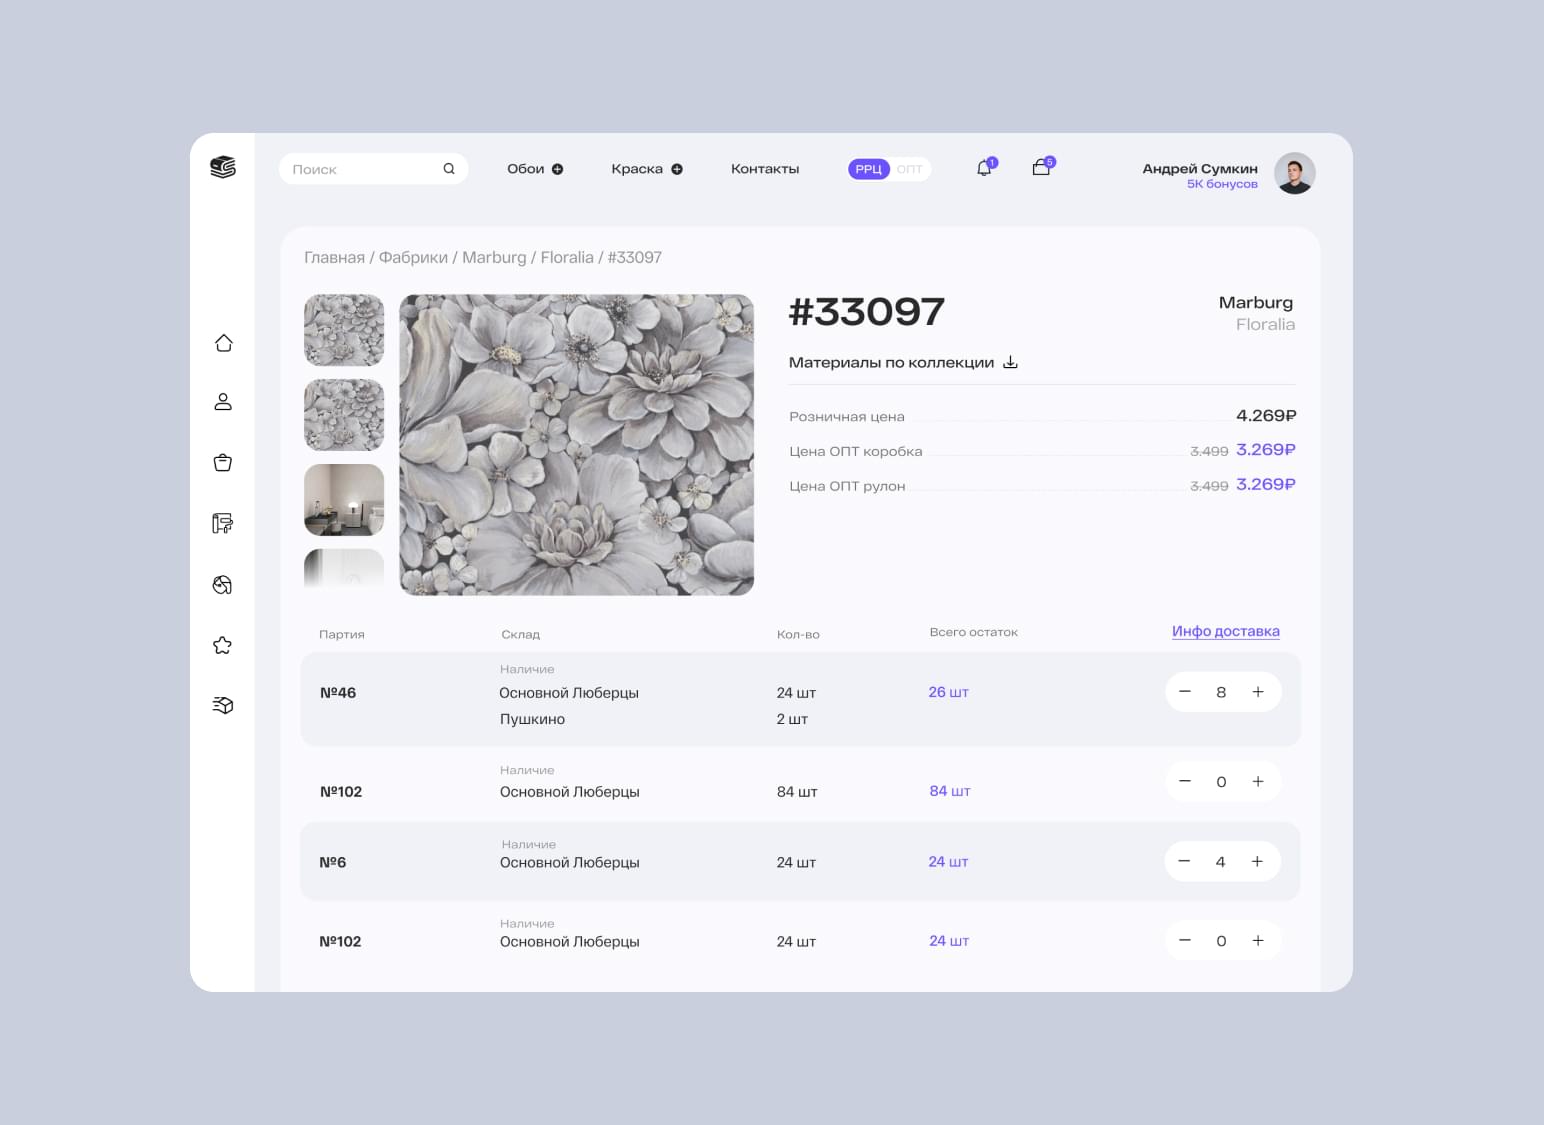Expand the Обои menu
1544x1125 pixels.
pos(535,169)
